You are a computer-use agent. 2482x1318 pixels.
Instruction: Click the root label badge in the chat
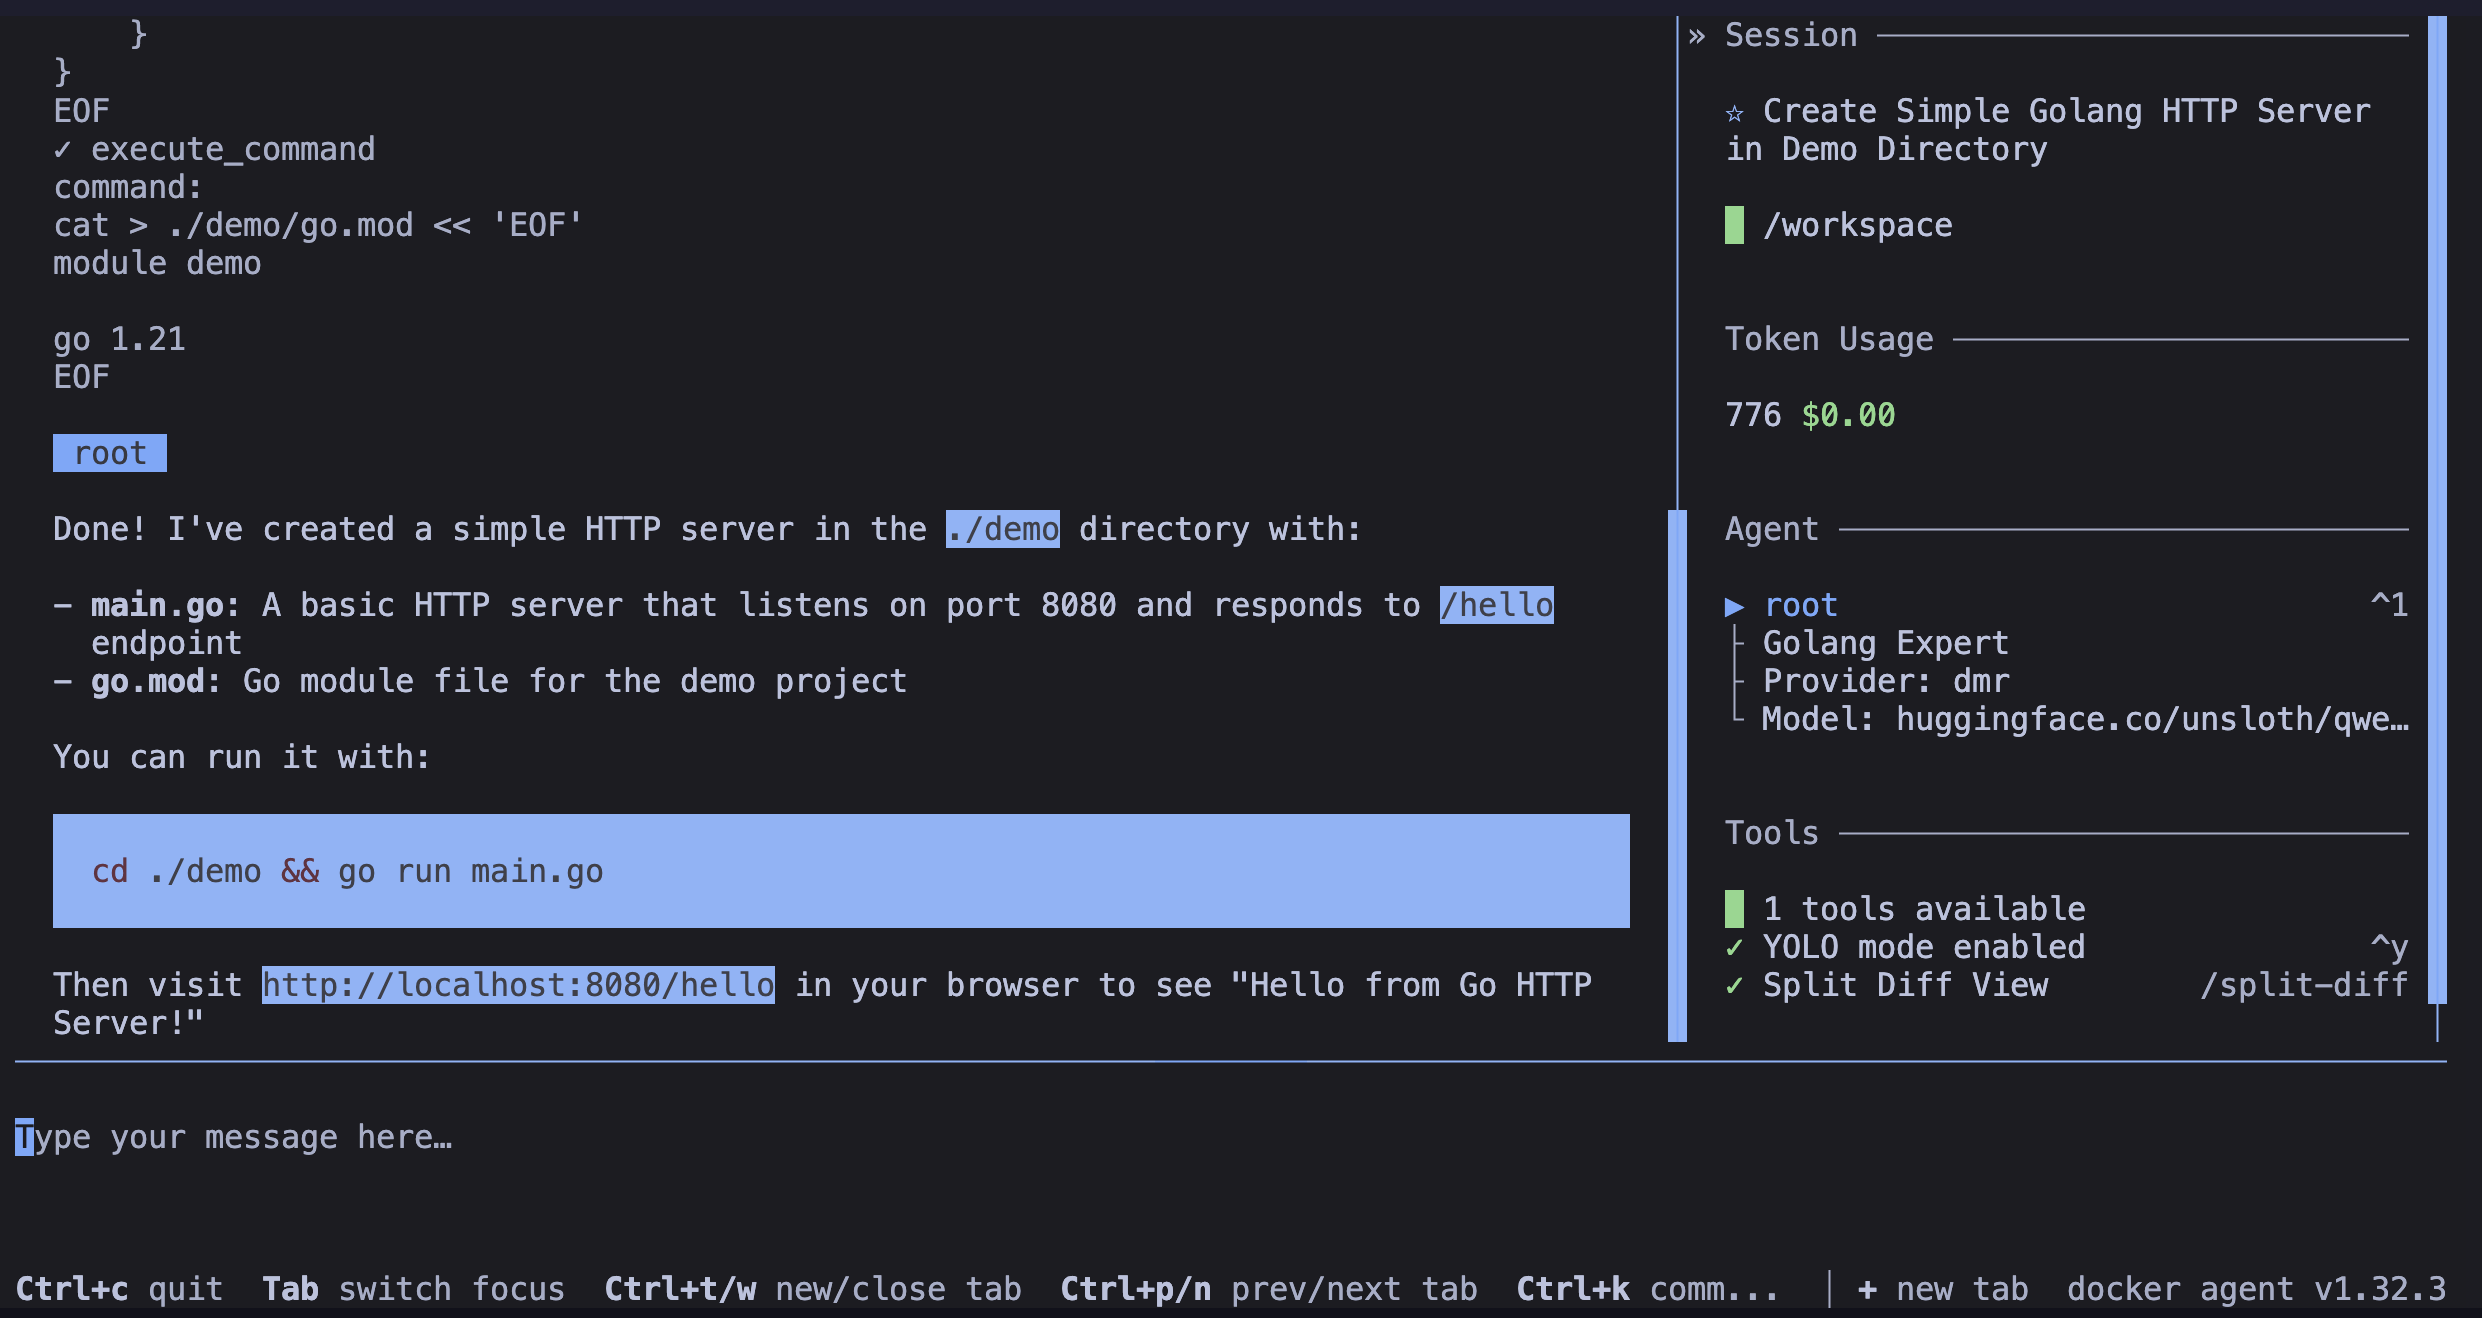(x=110, y=453)
